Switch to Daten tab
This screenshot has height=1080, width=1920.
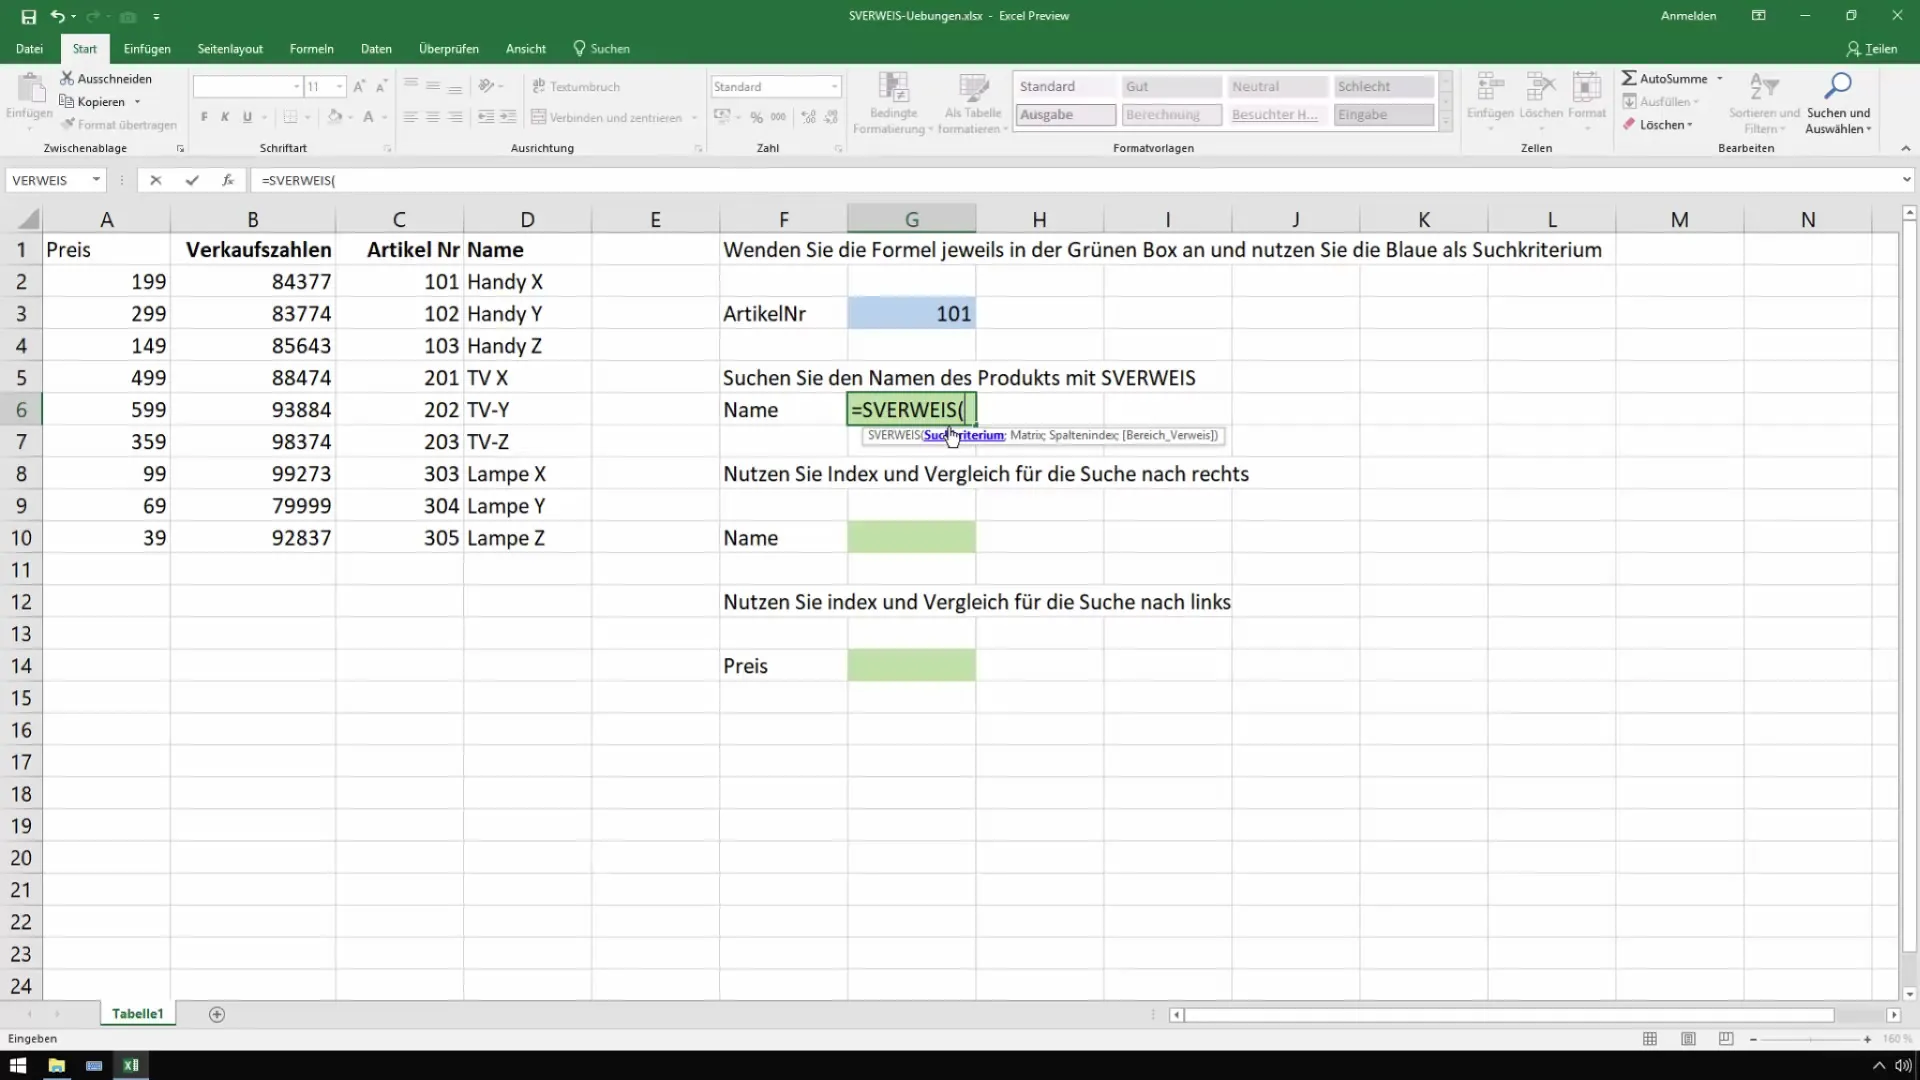click(x=376, y=48)
